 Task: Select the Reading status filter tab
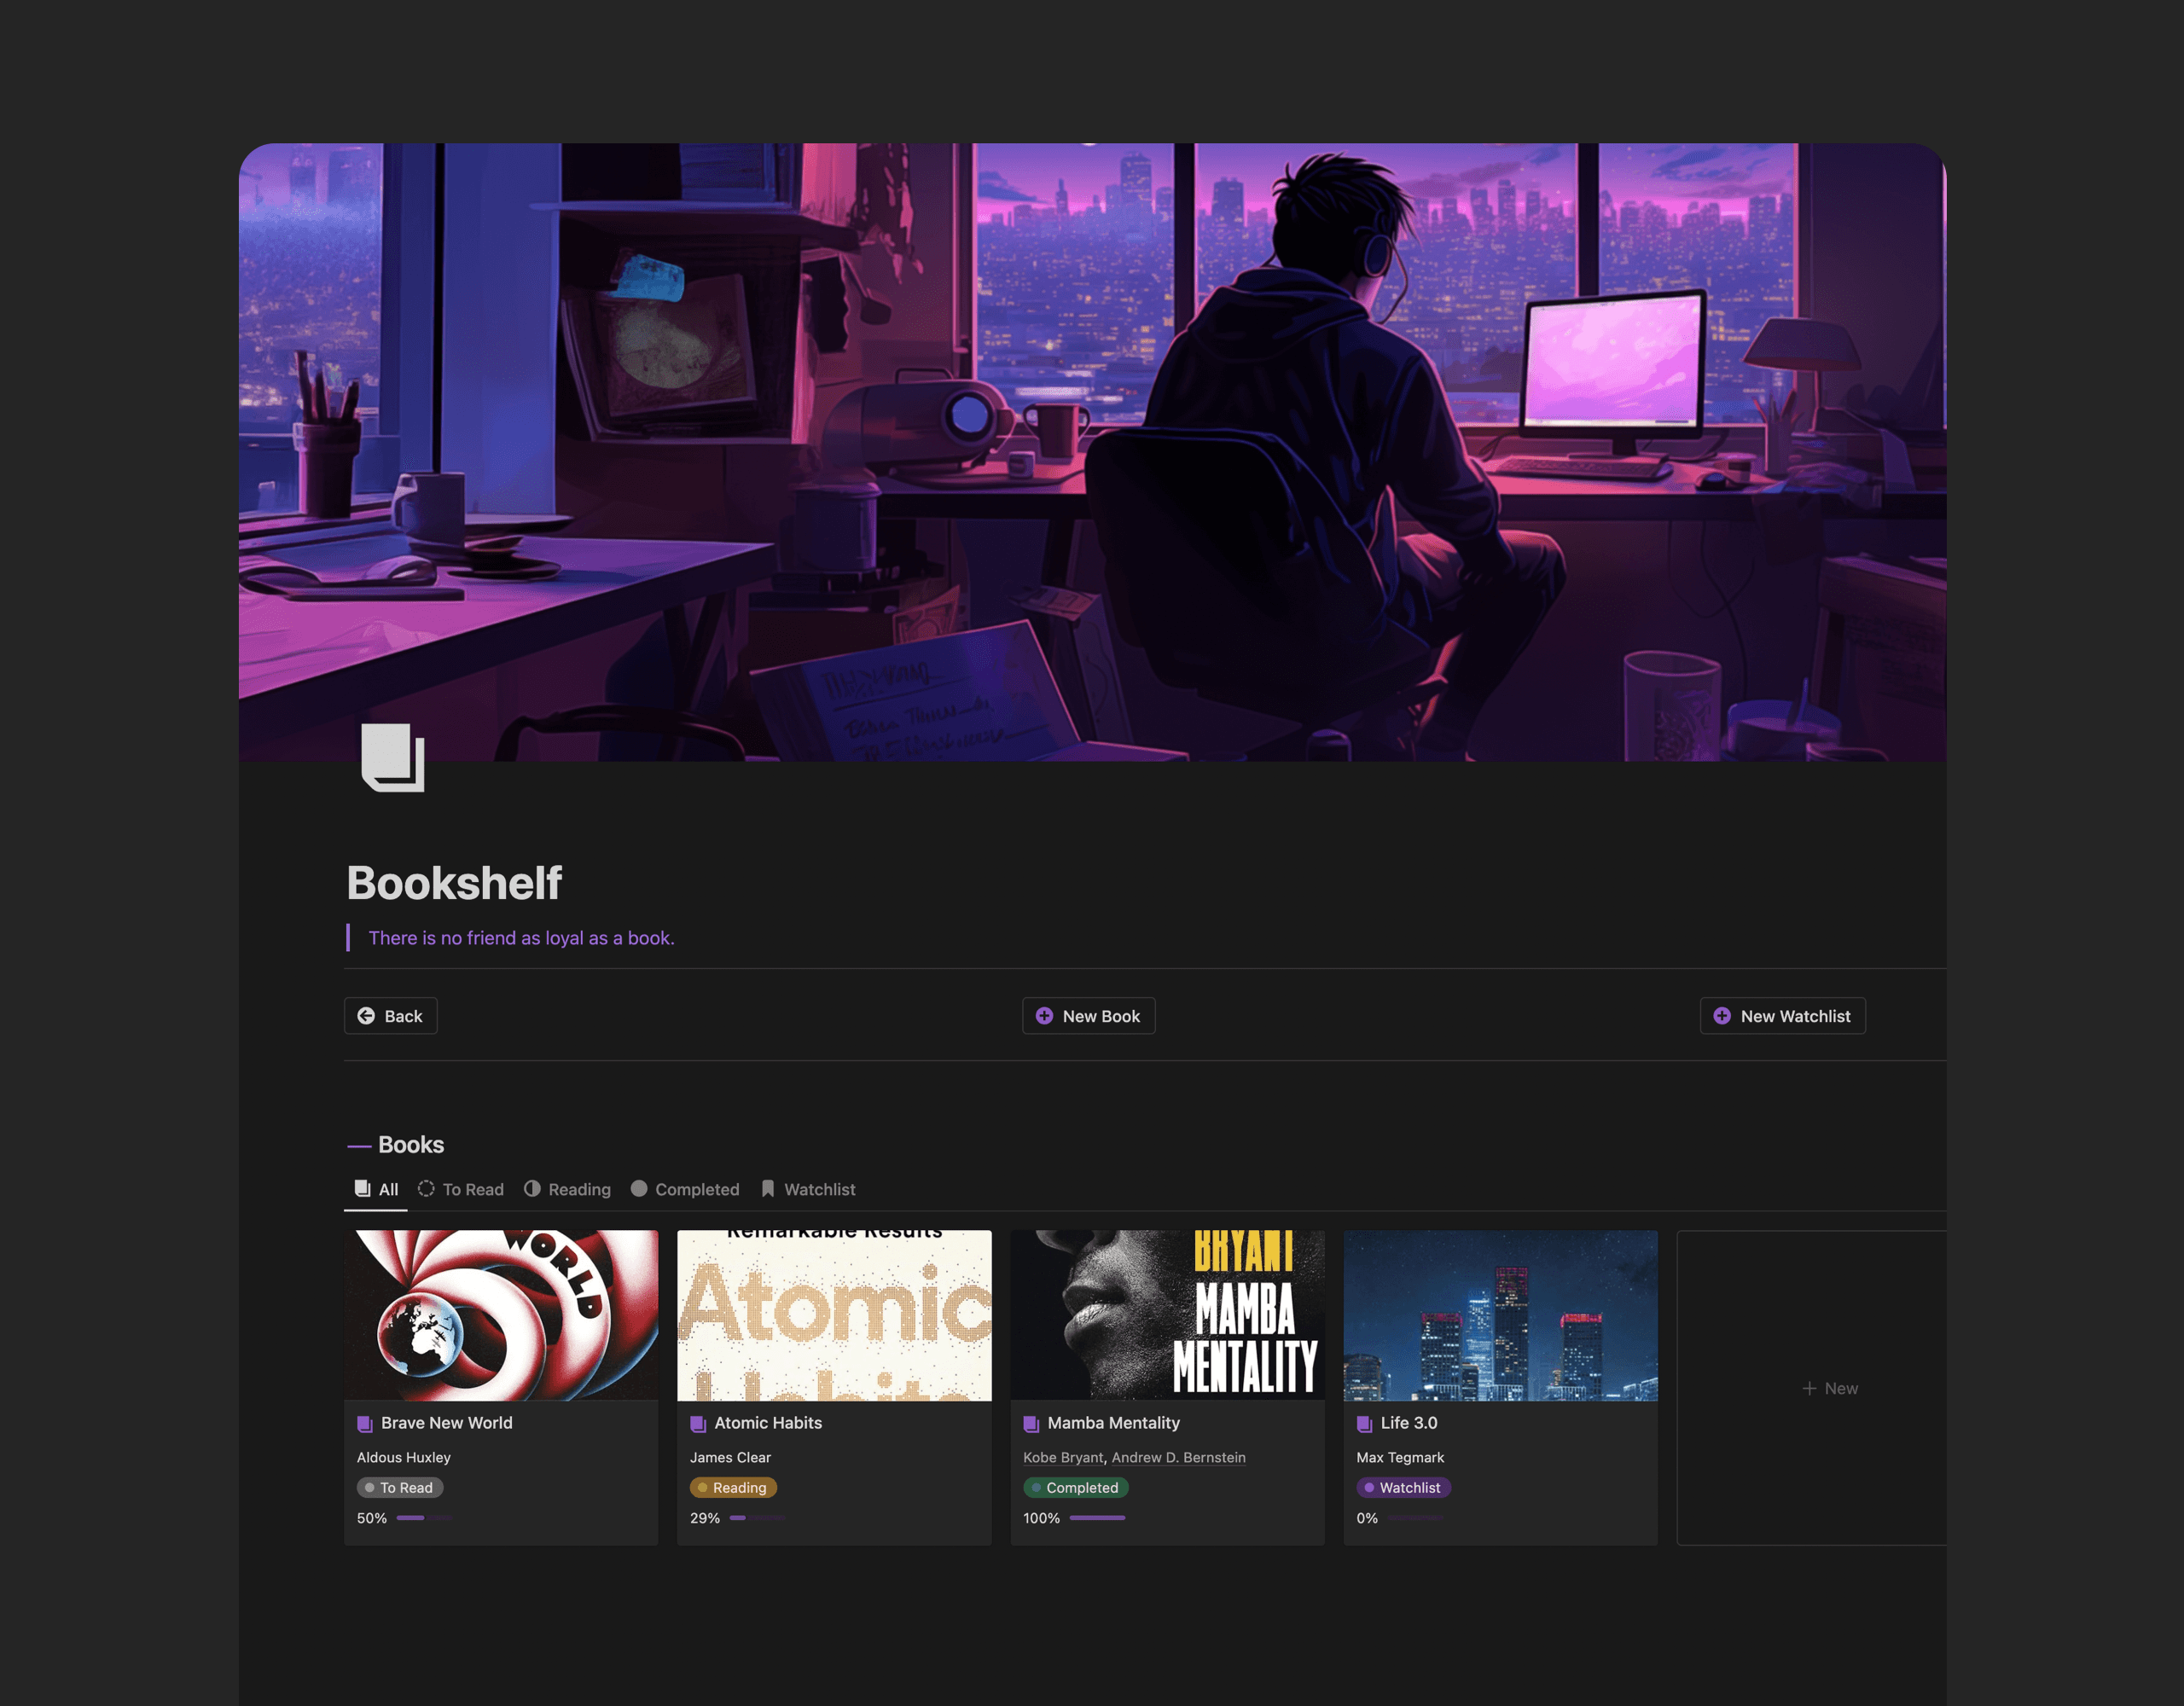[578, 1190]
